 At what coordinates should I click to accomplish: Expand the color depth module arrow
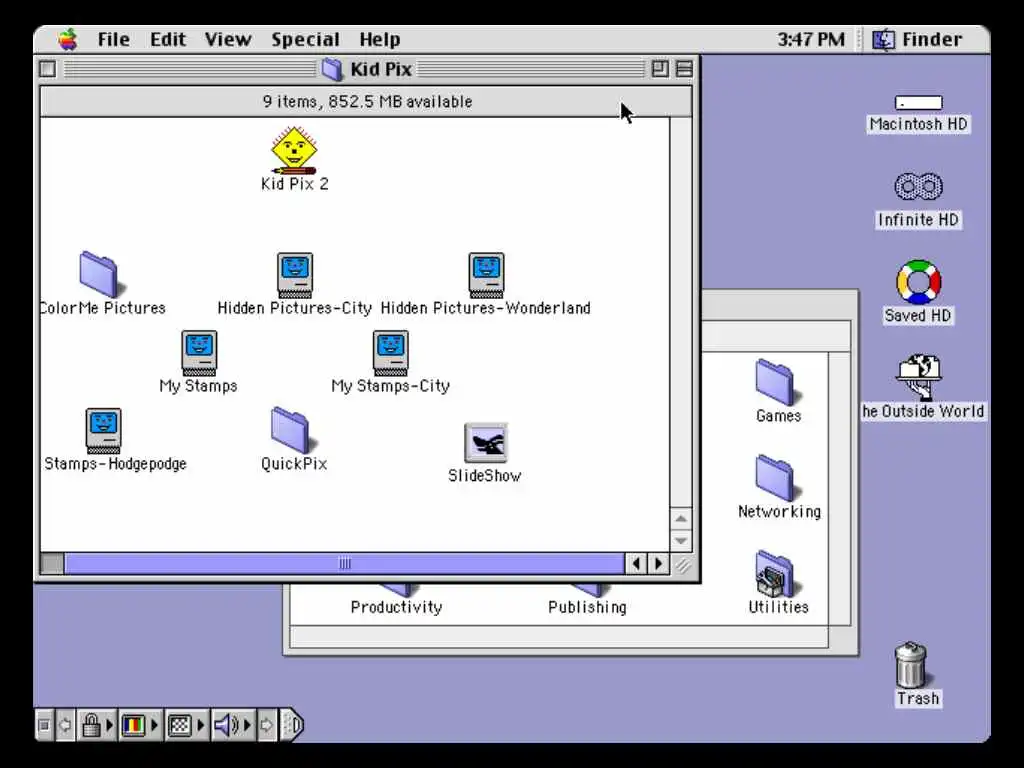click(154, 725)
